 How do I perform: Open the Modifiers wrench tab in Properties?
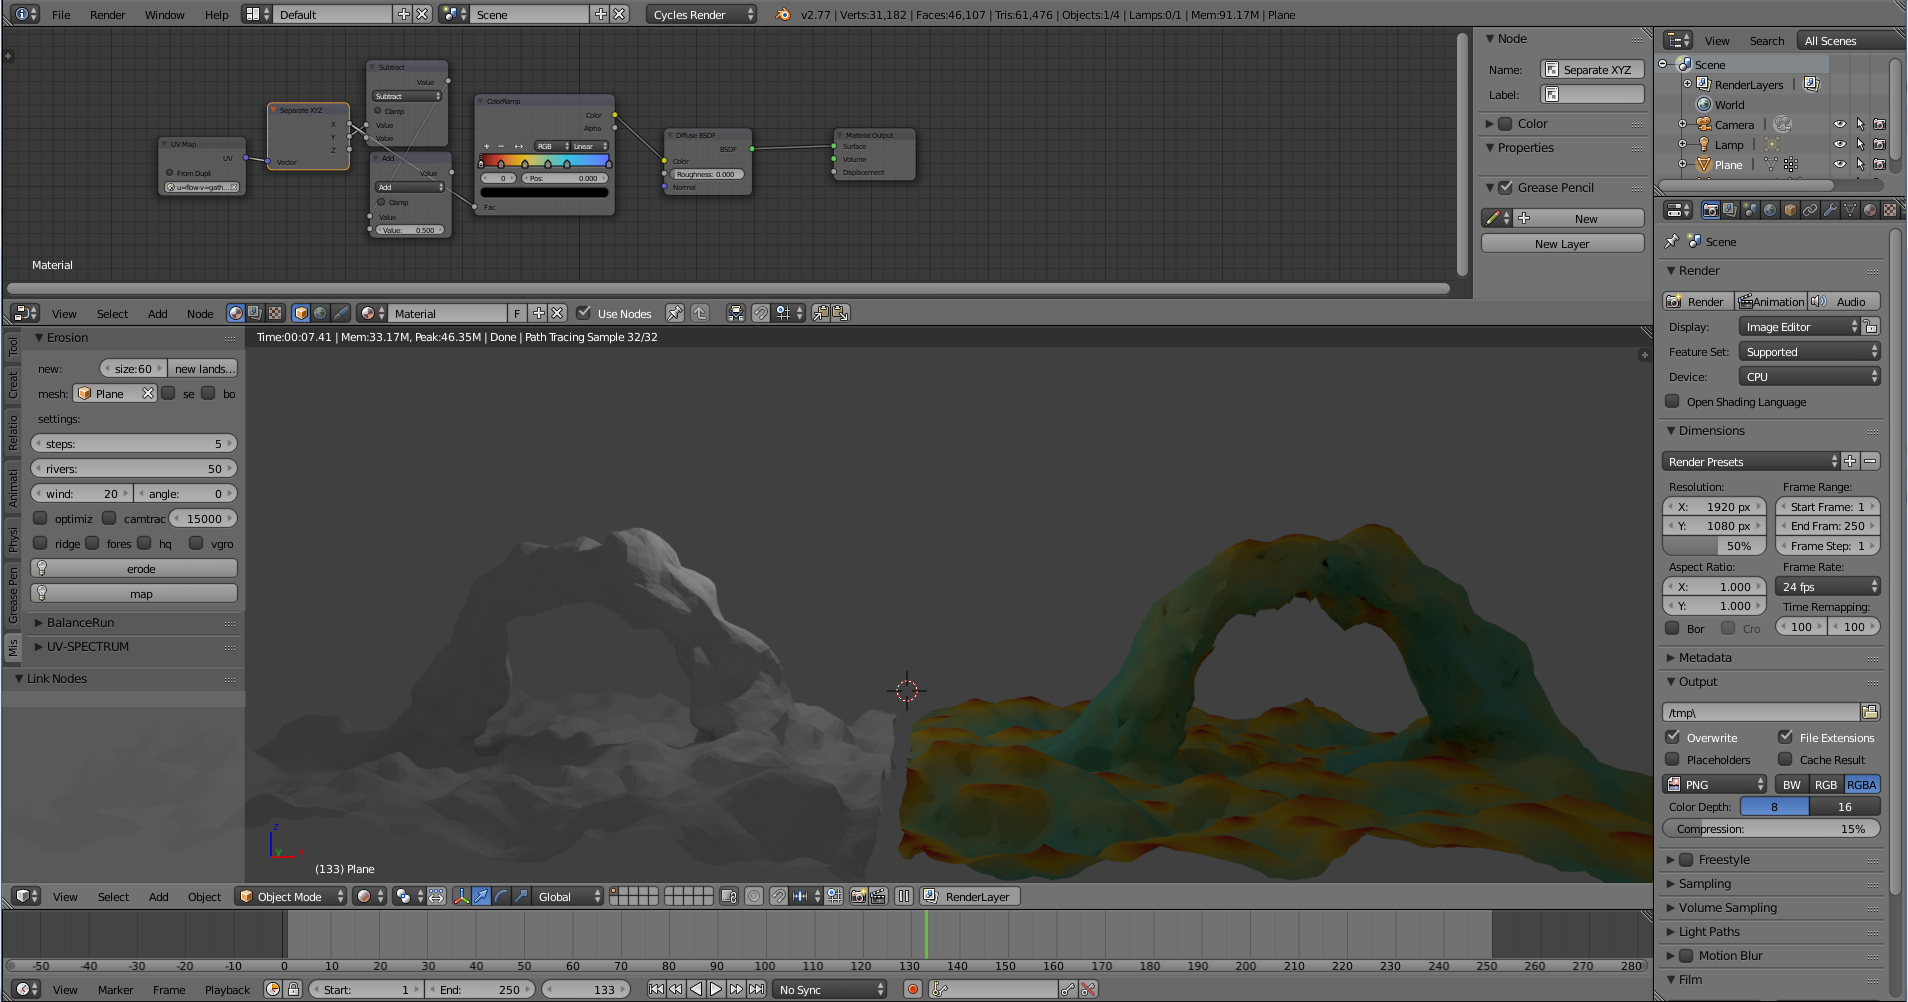(x=1830, y=210)
